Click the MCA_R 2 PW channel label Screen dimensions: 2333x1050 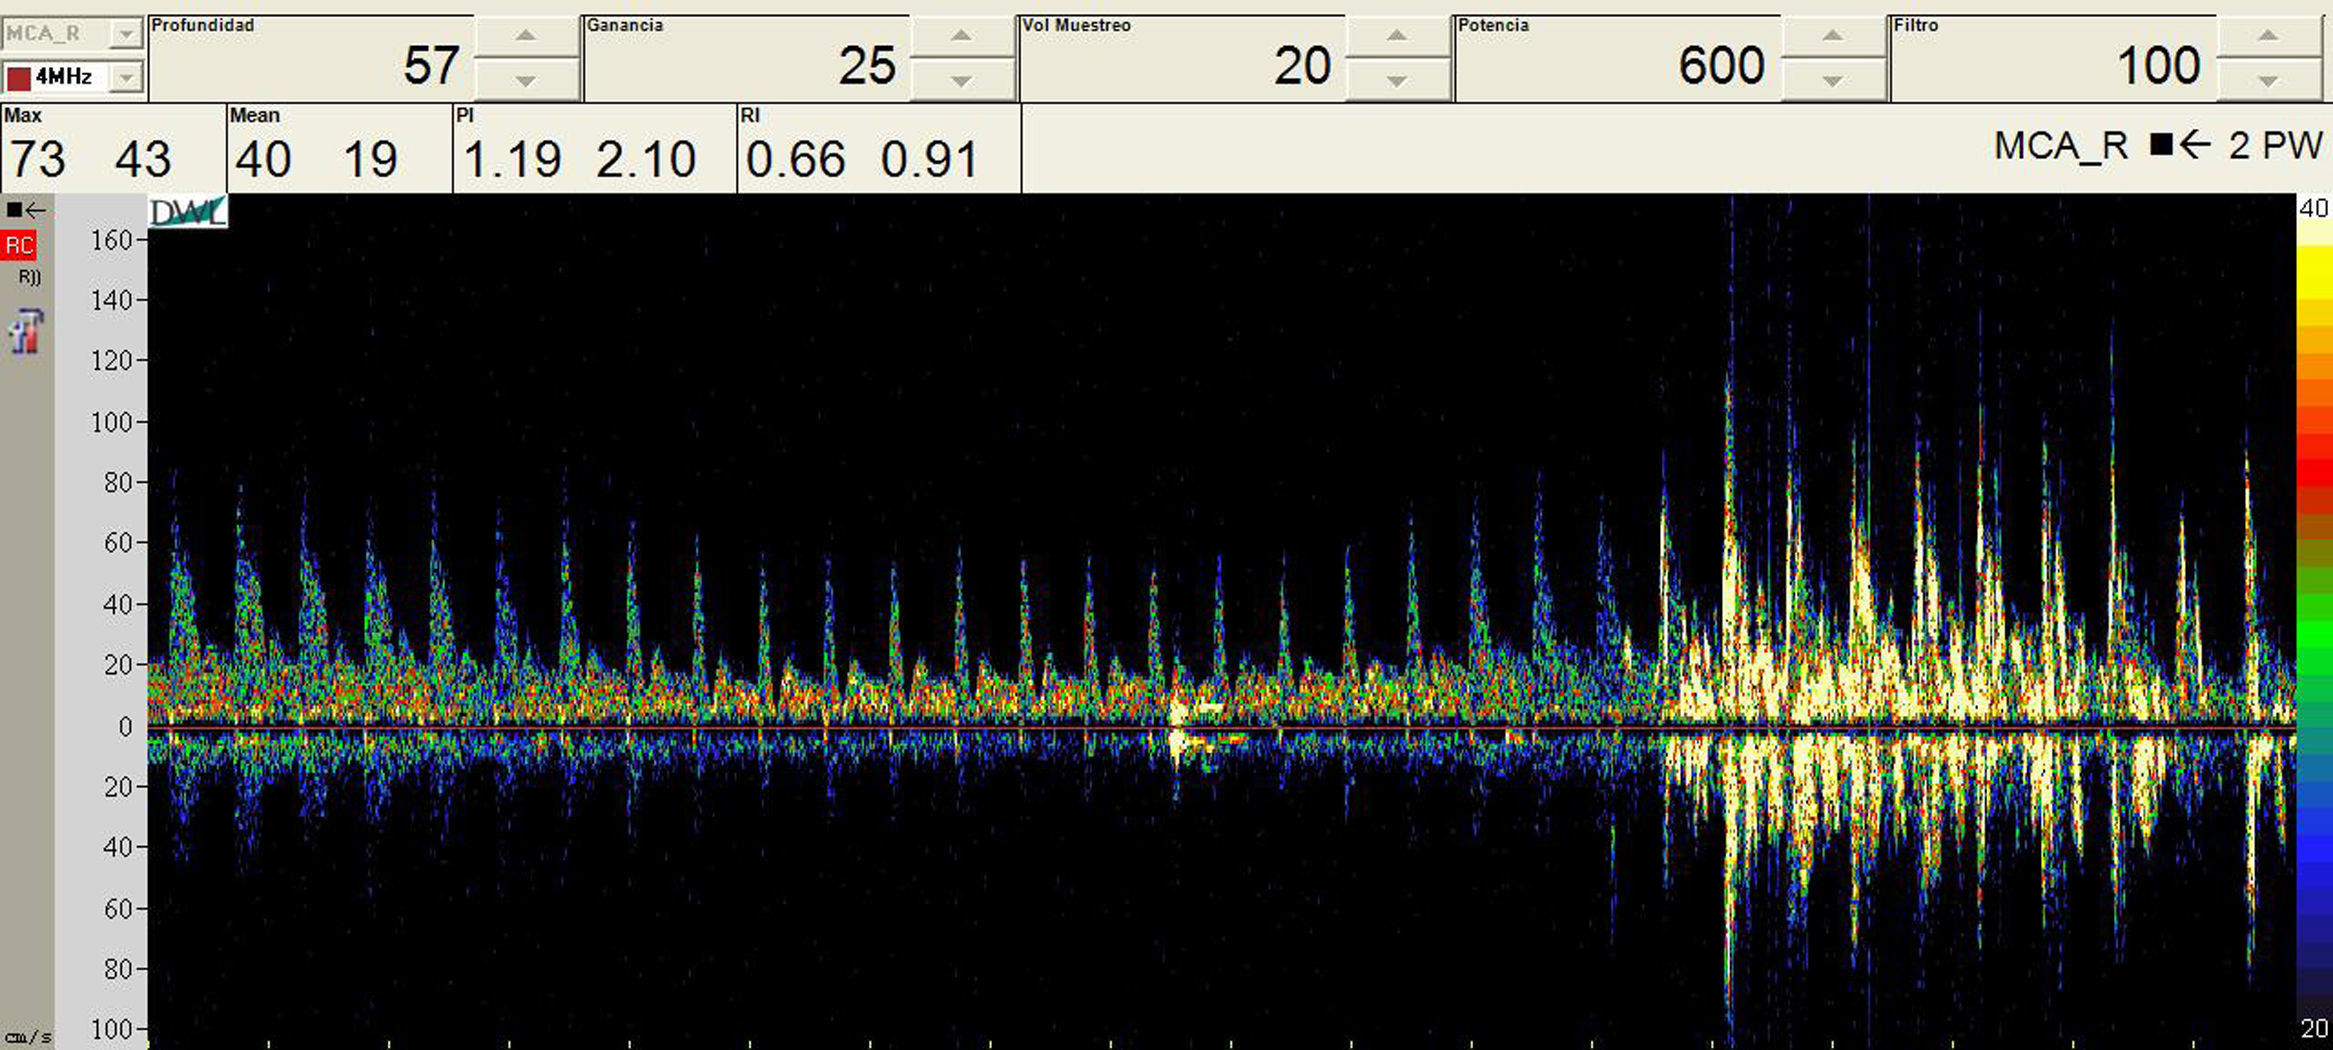2157,146
